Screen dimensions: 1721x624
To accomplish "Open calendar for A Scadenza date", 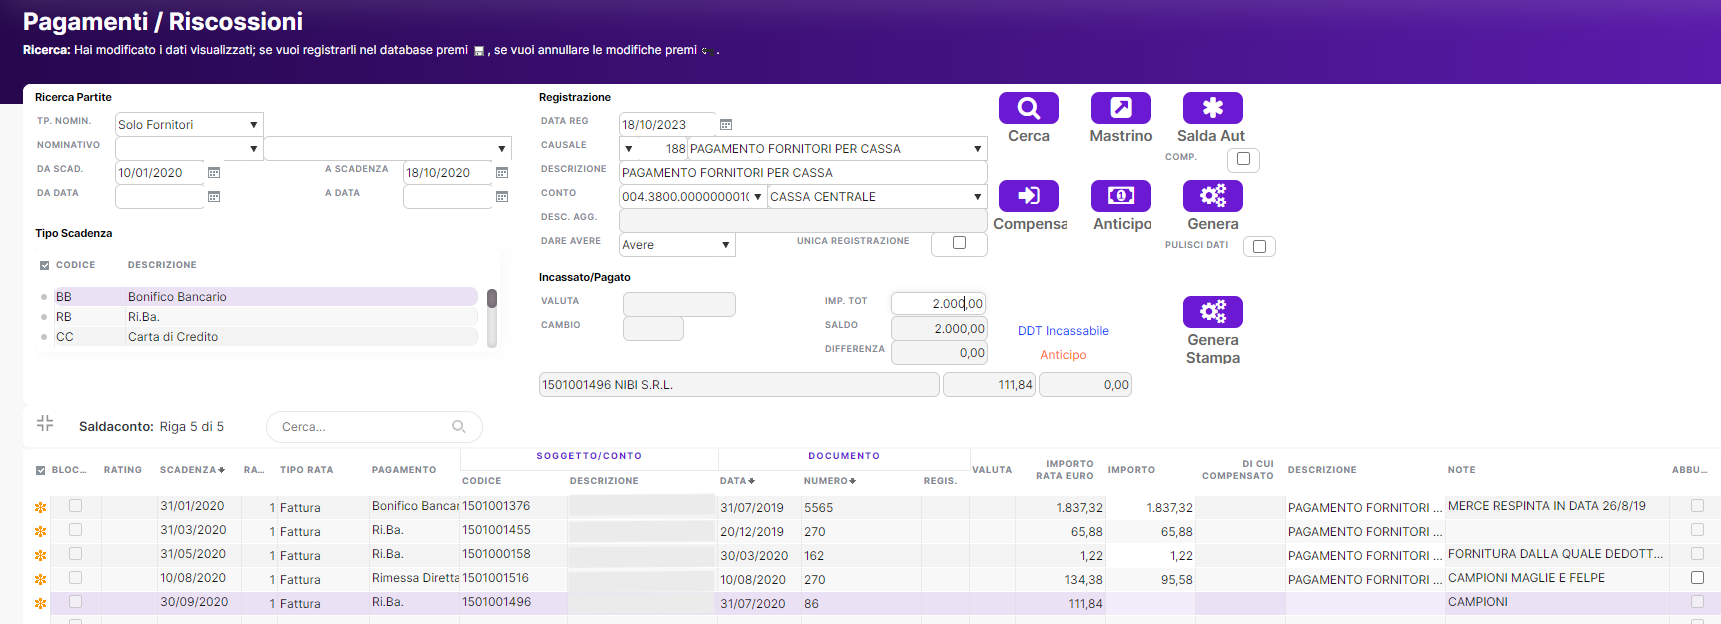I will [x=502, y=173].
